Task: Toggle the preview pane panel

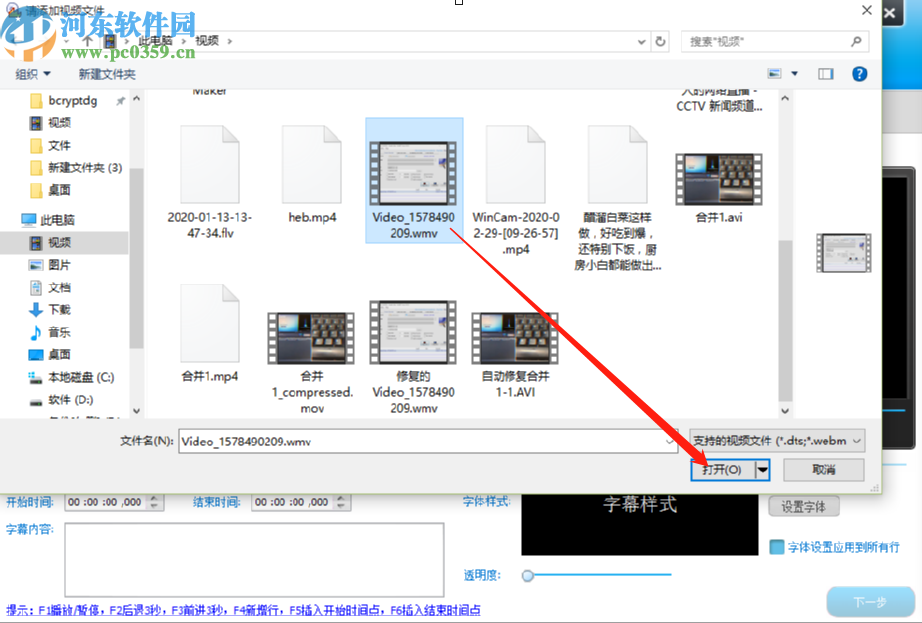Action: point(826,72)
